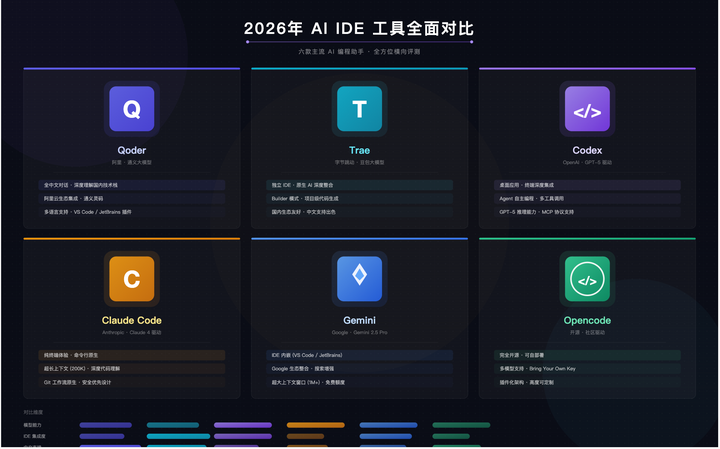Click the green bar in 模型能力 row
This screenshot has width=720, height=449.
[x=461, y=425]
